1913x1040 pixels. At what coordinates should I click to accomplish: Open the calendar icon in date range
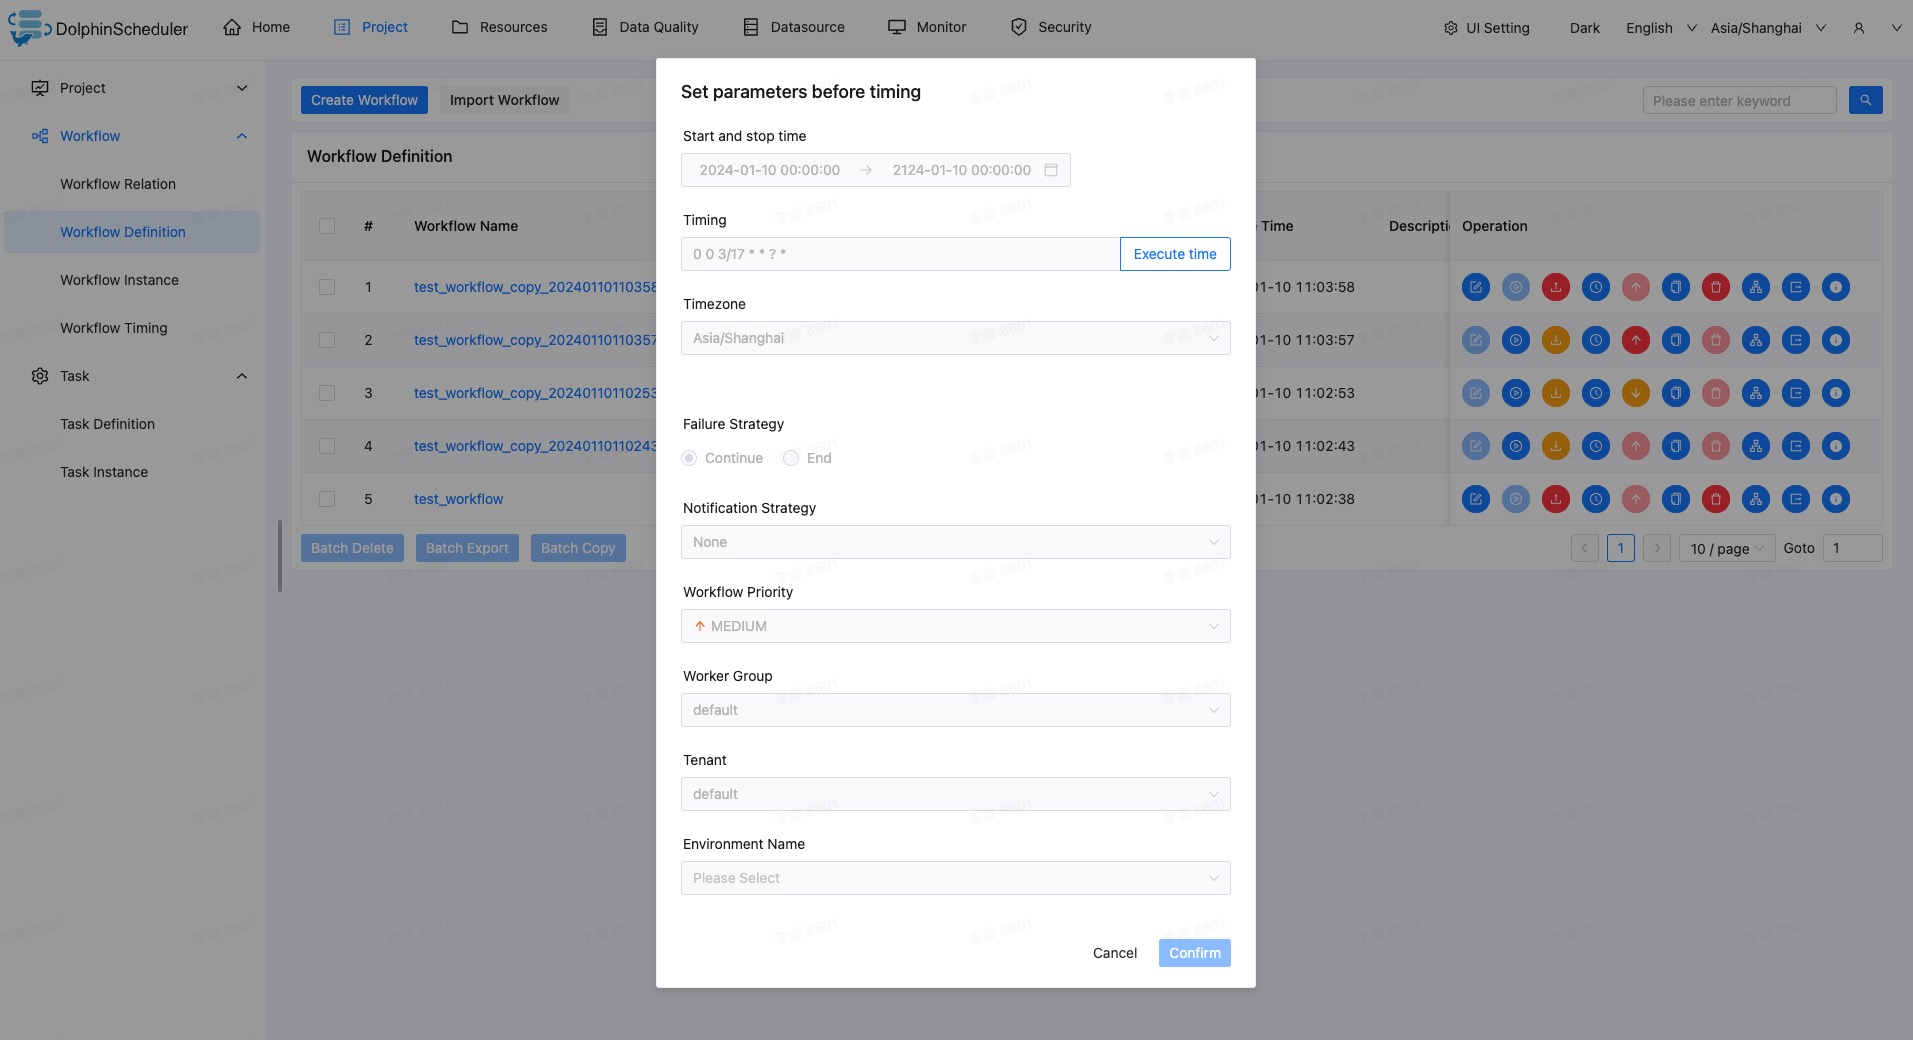point(1050,170)
